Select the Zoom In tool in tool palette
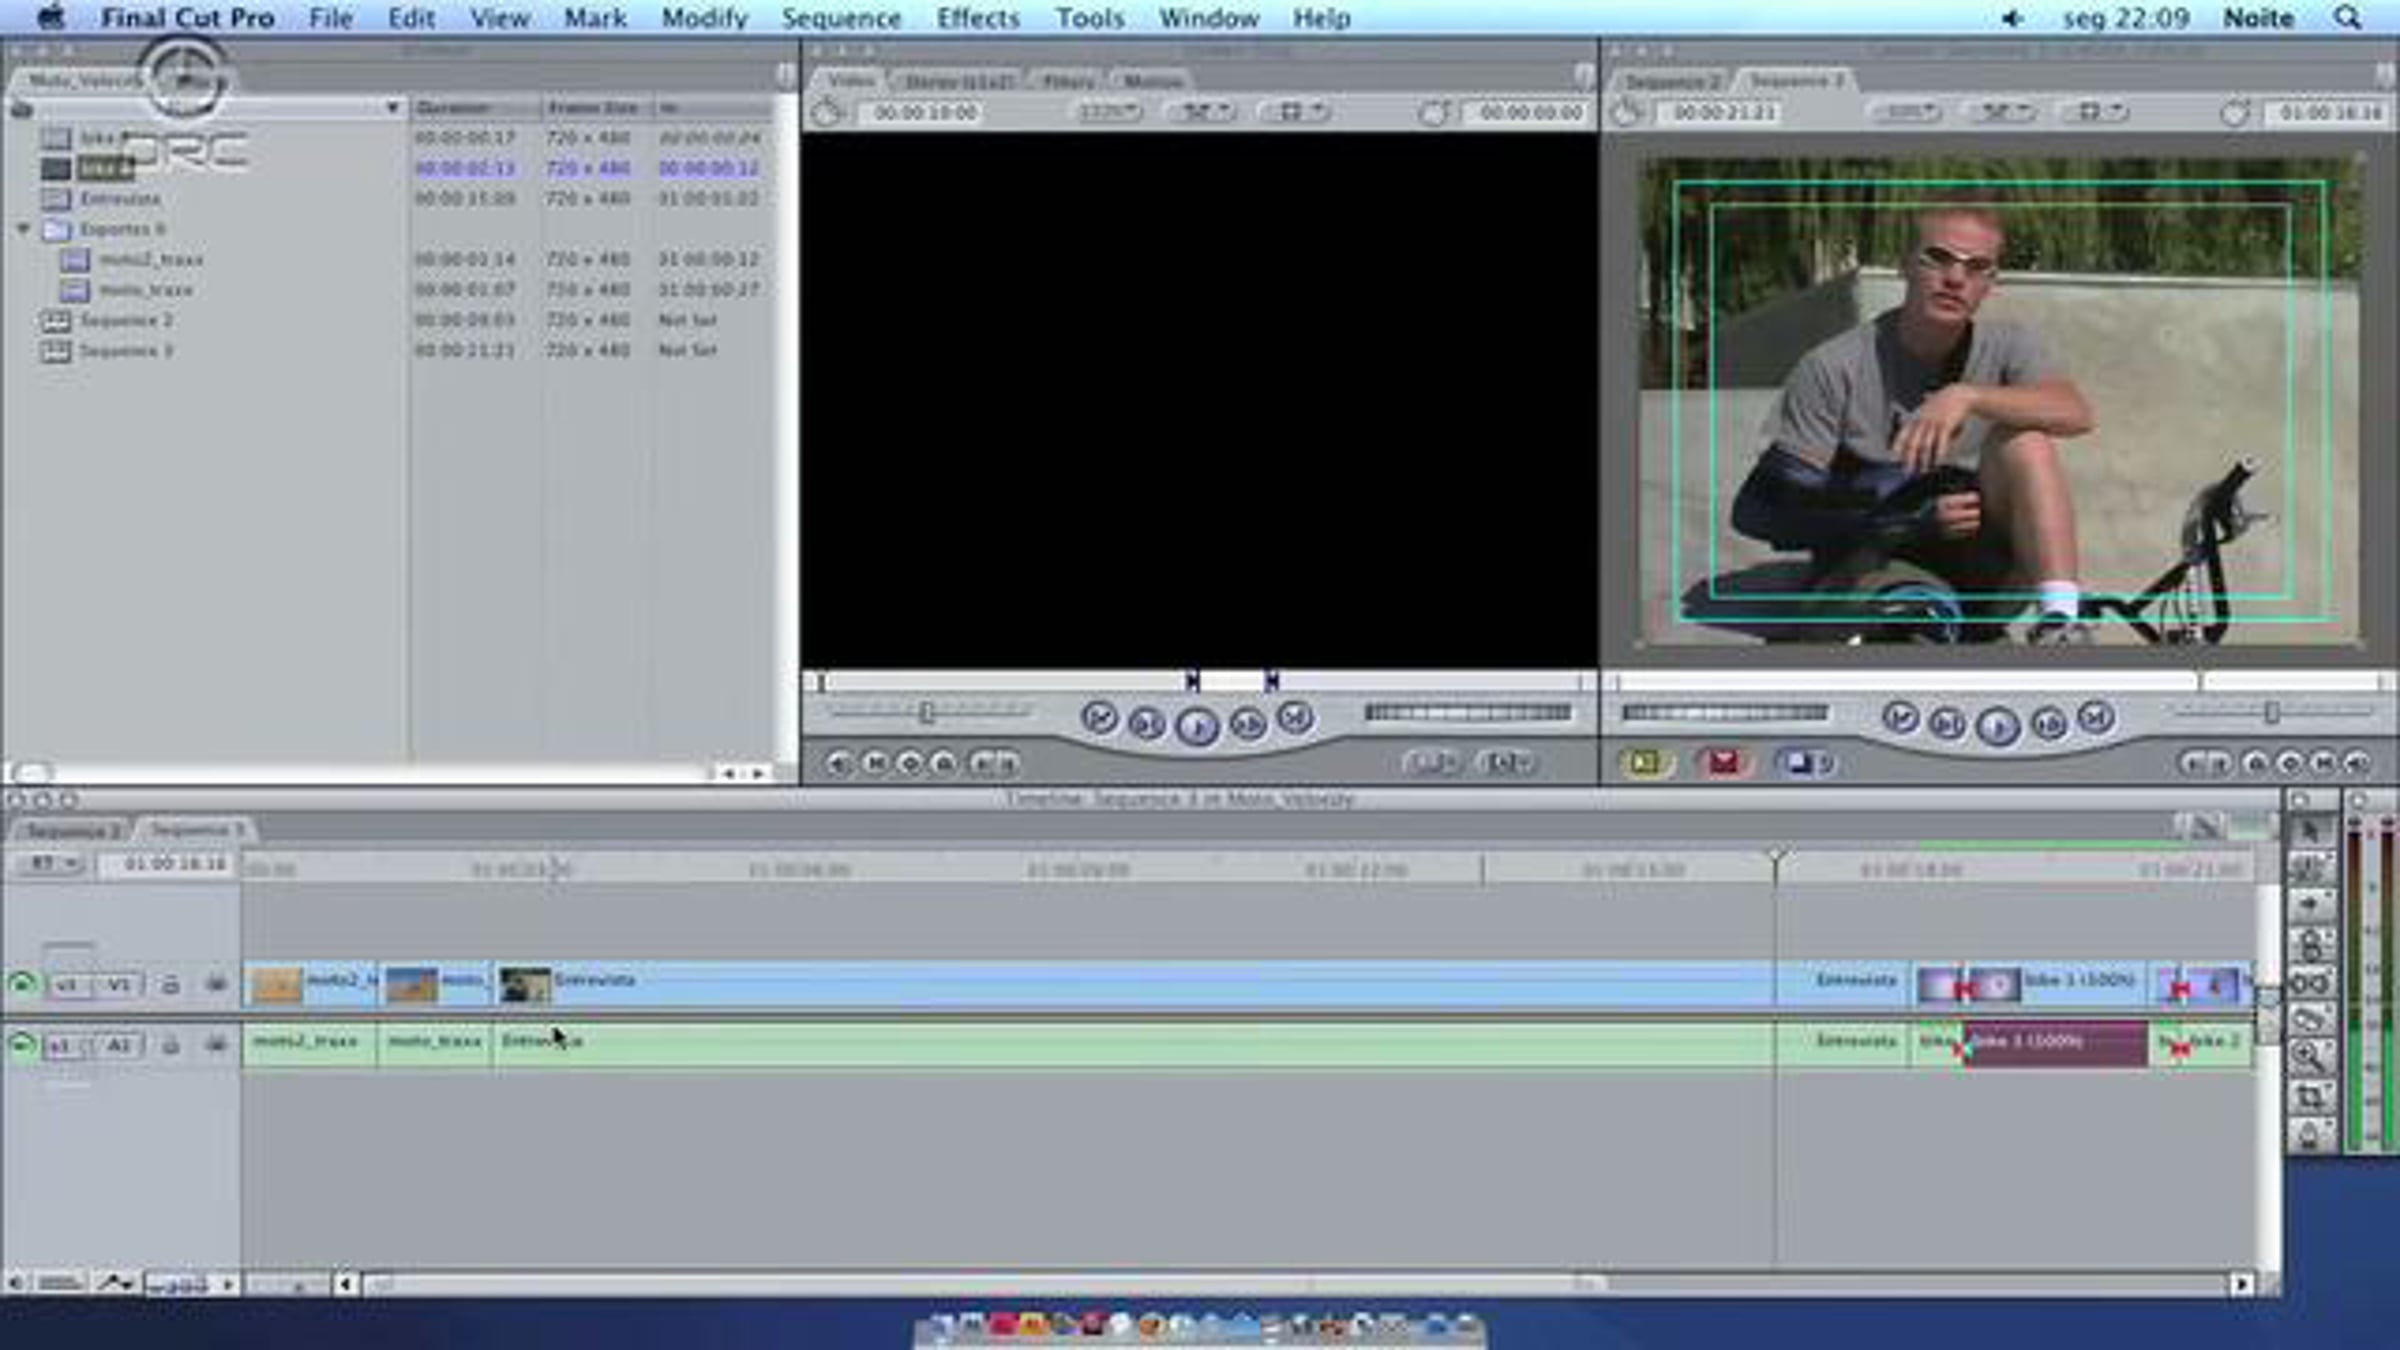2400x1350 pixels. tap(2310, 1057)
